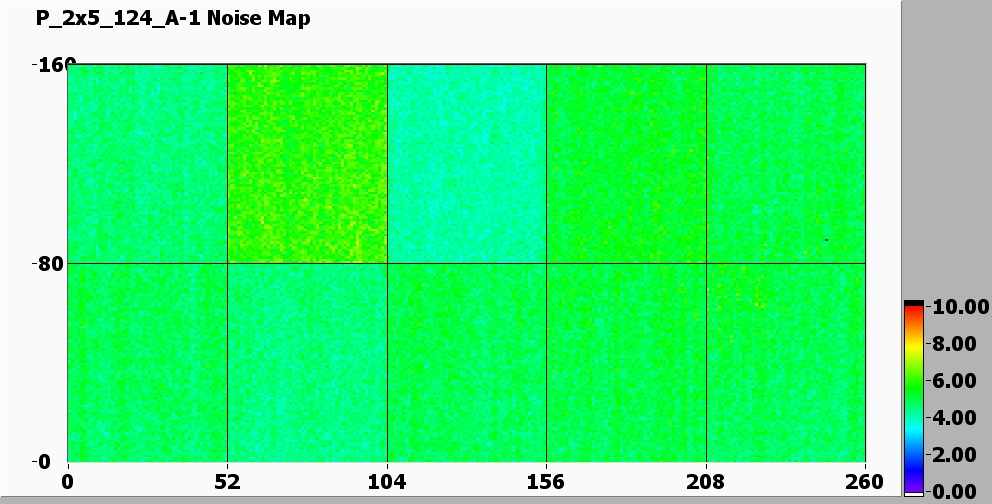Viewport: 992px width, 504px height.
Task: Click the x-axis tick label 52
Action: coord(228,483)
